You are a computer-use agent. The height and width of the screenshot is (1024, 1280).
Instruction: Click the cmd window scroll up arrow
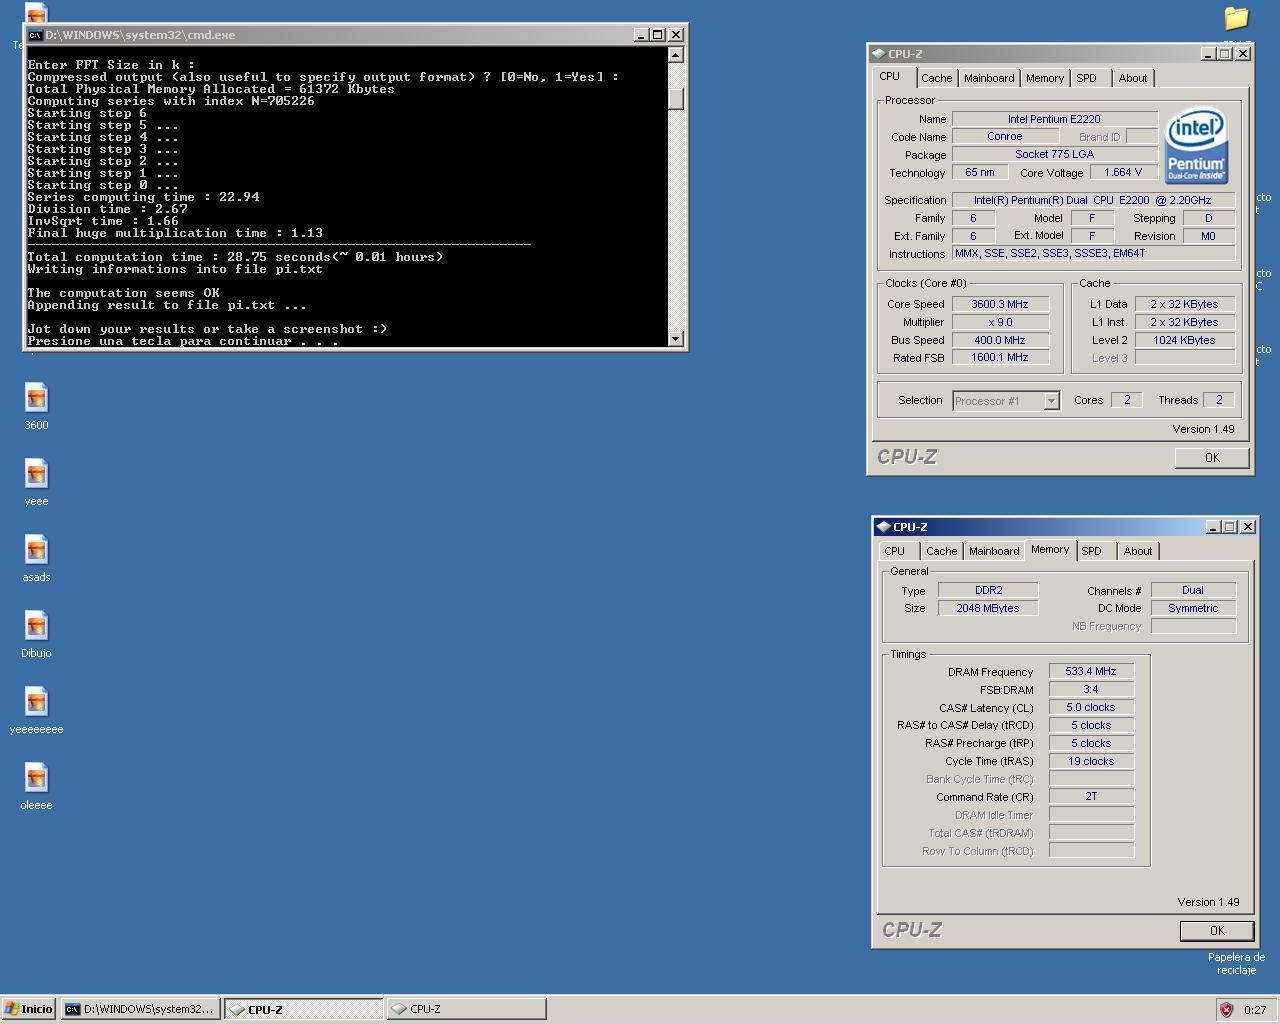(676, 56)
